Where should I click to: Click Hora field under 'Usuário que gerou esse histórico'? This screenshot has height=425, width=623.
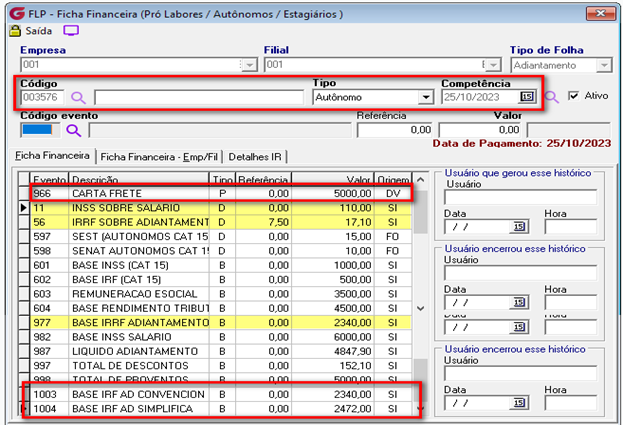pyautogui.click(x=571, y=227)
